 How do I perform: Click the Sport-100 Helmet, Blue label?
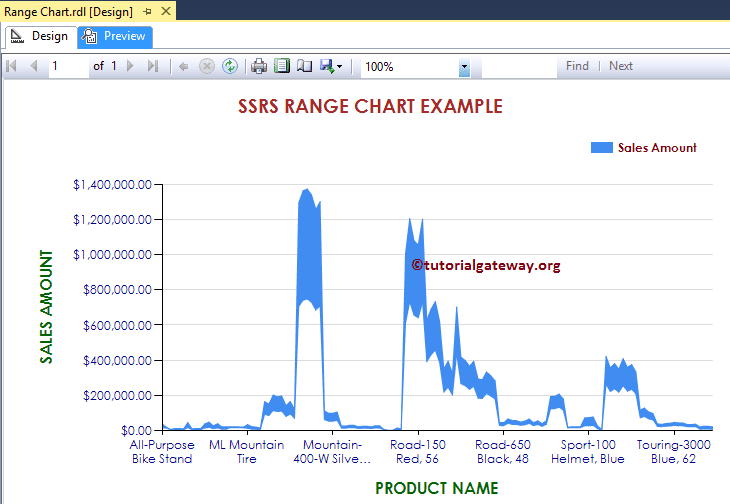588,452
